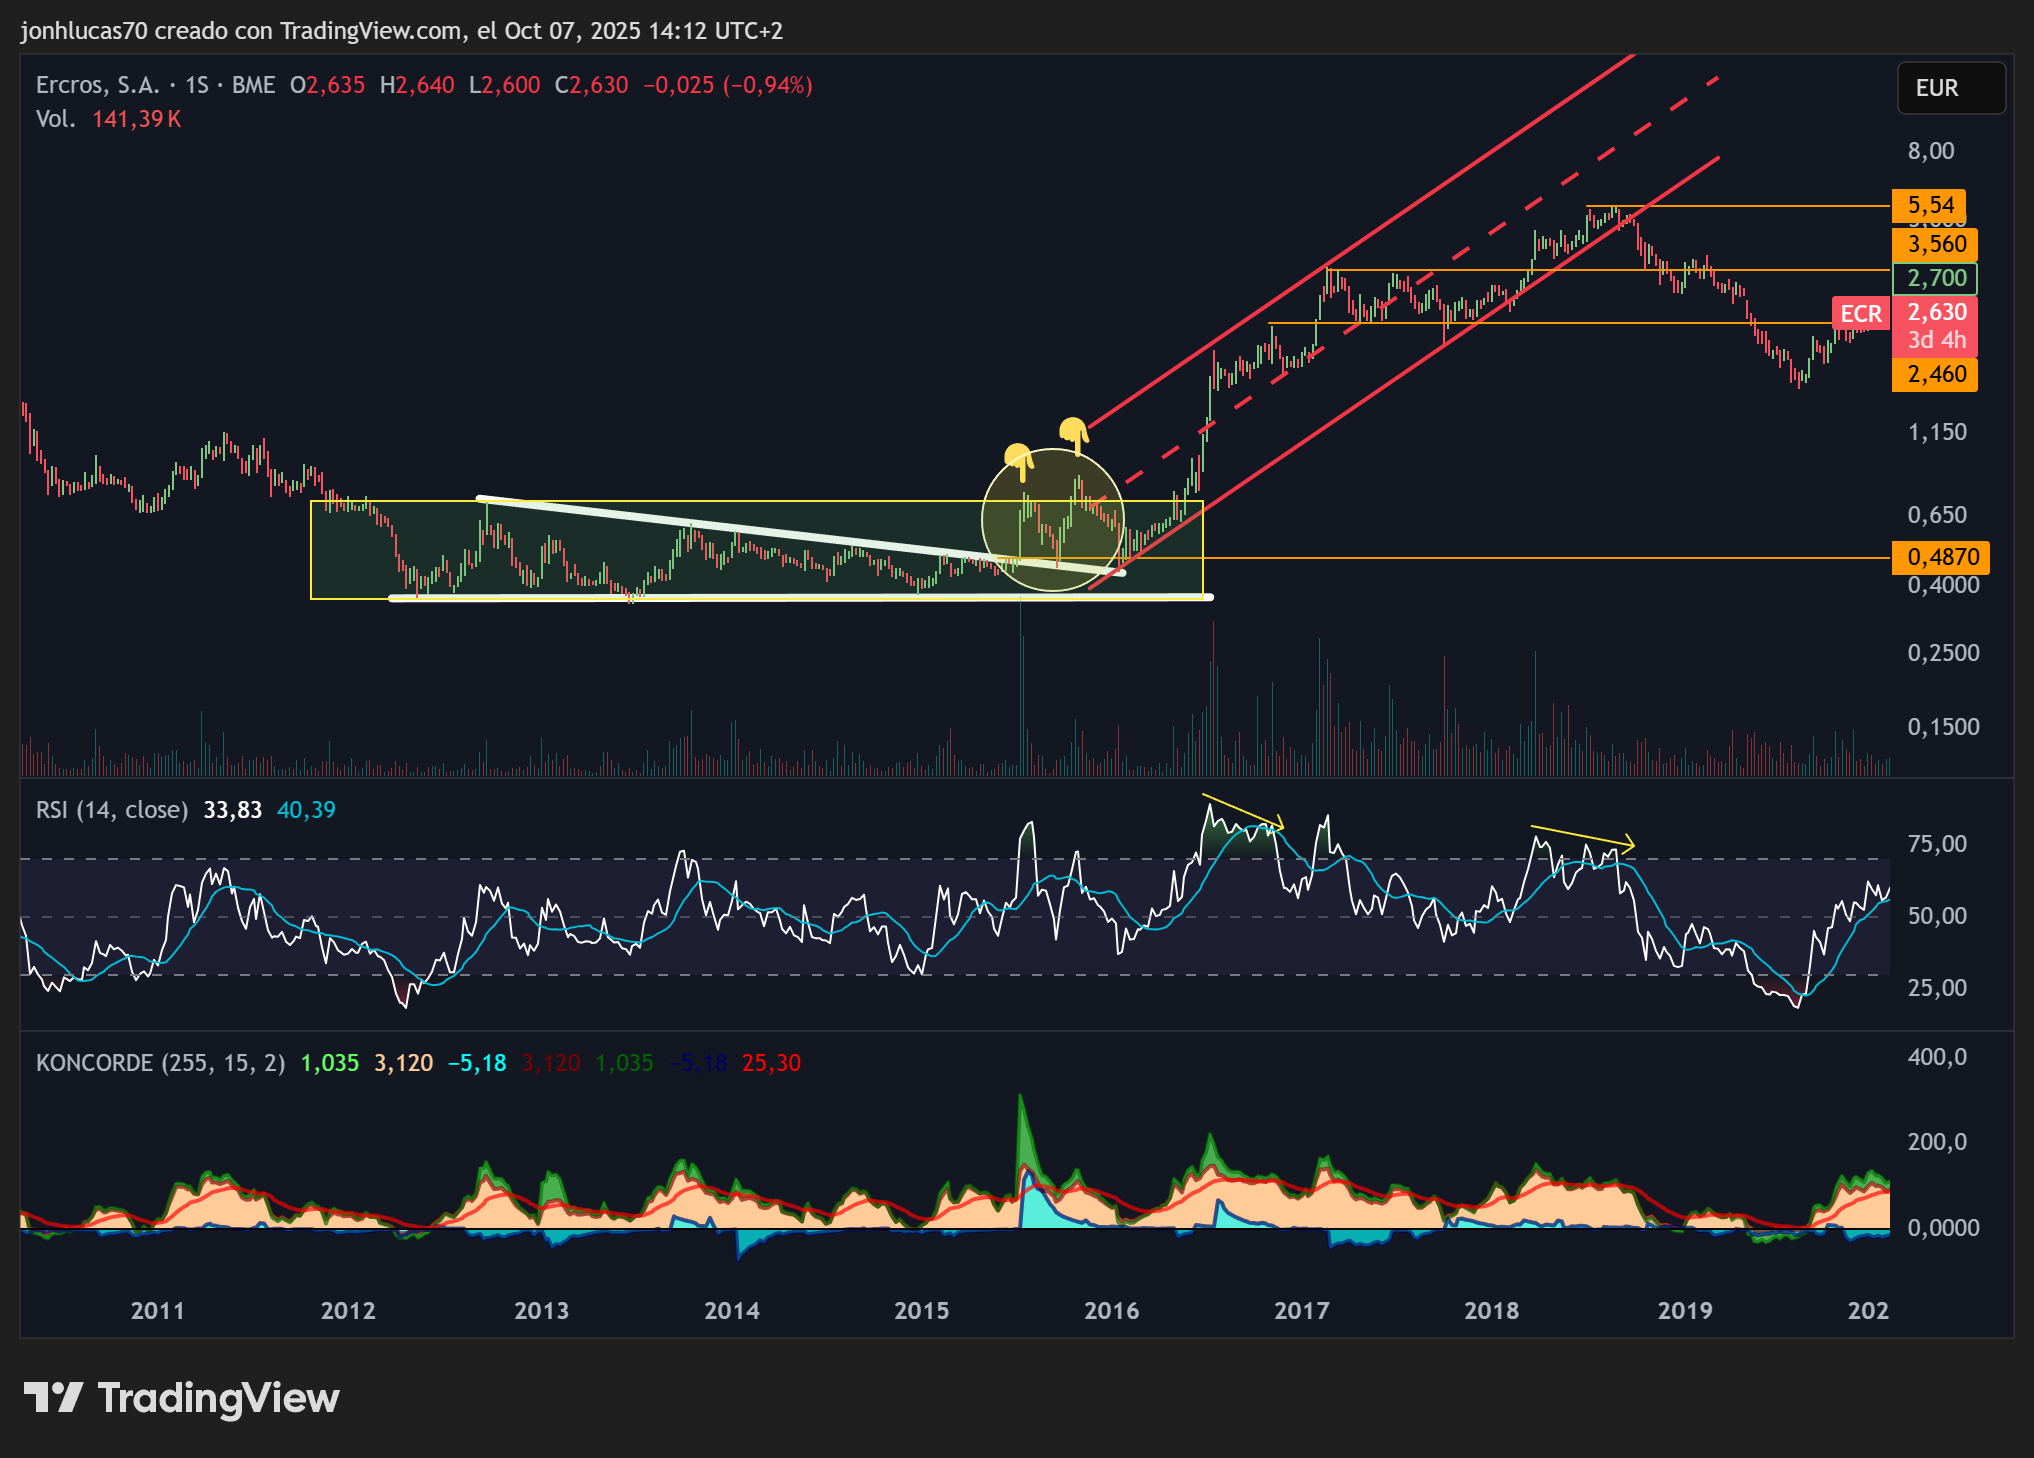Click the close value C2,630 in the legend
The image size is (2034, 1458).
[x=592, y=85]
